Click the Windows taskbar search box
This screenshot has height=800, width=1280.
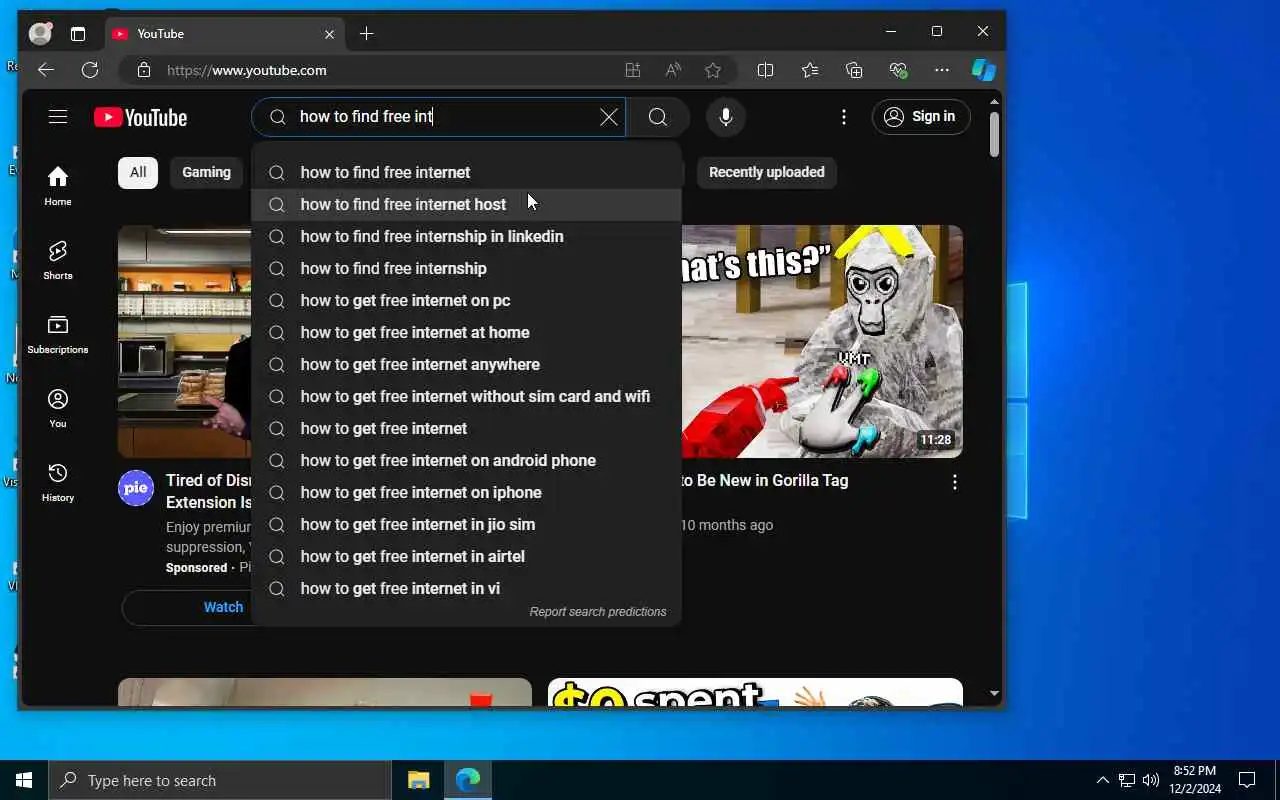point(220,780)
